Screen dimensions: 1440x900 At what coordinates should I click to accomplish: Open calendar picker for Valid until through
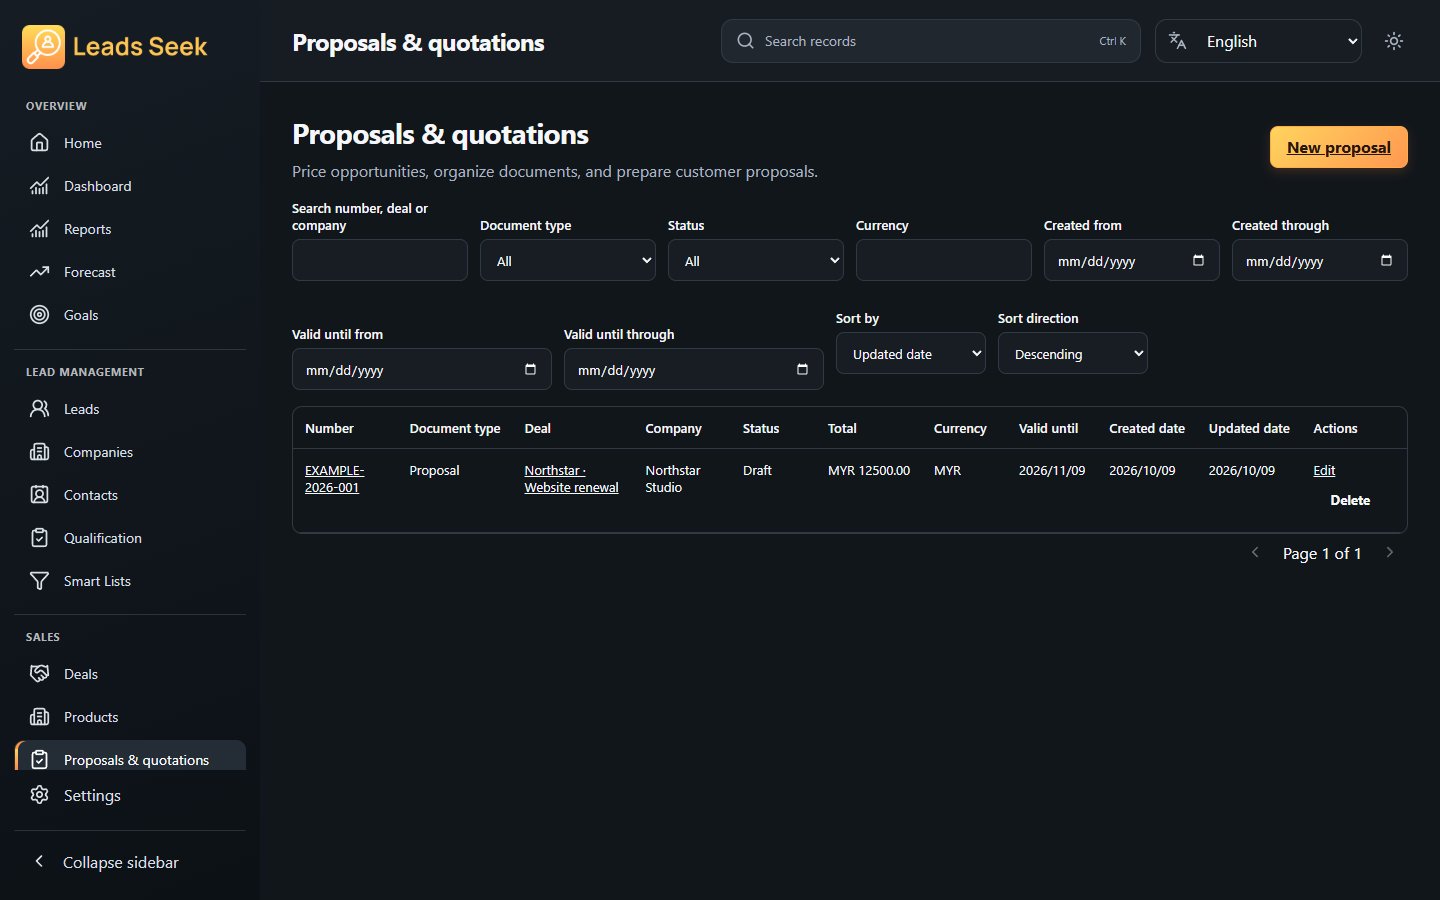point(802,369)
